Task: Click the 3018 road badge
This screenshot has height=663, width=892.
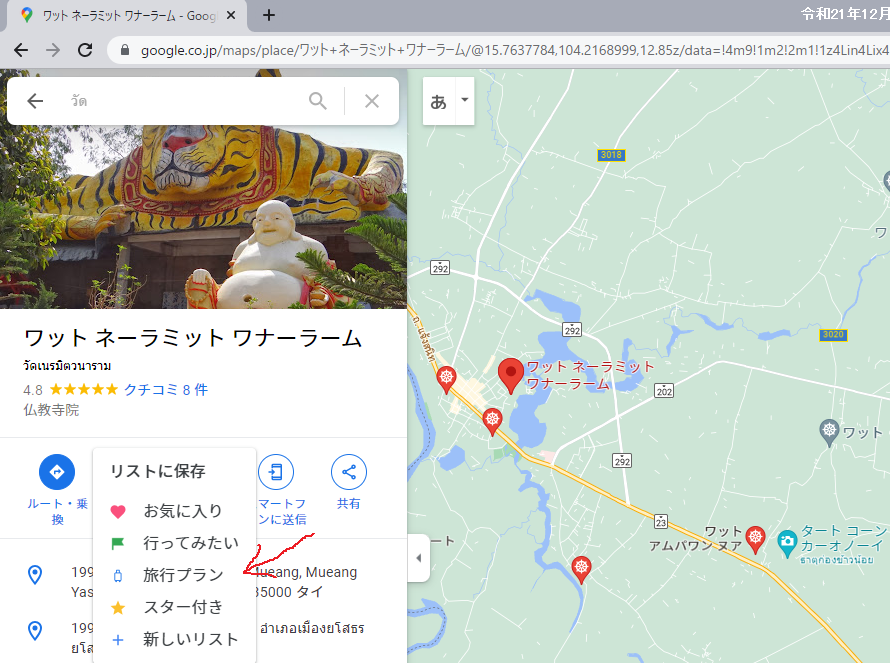Action: click(x=612, y=155)
